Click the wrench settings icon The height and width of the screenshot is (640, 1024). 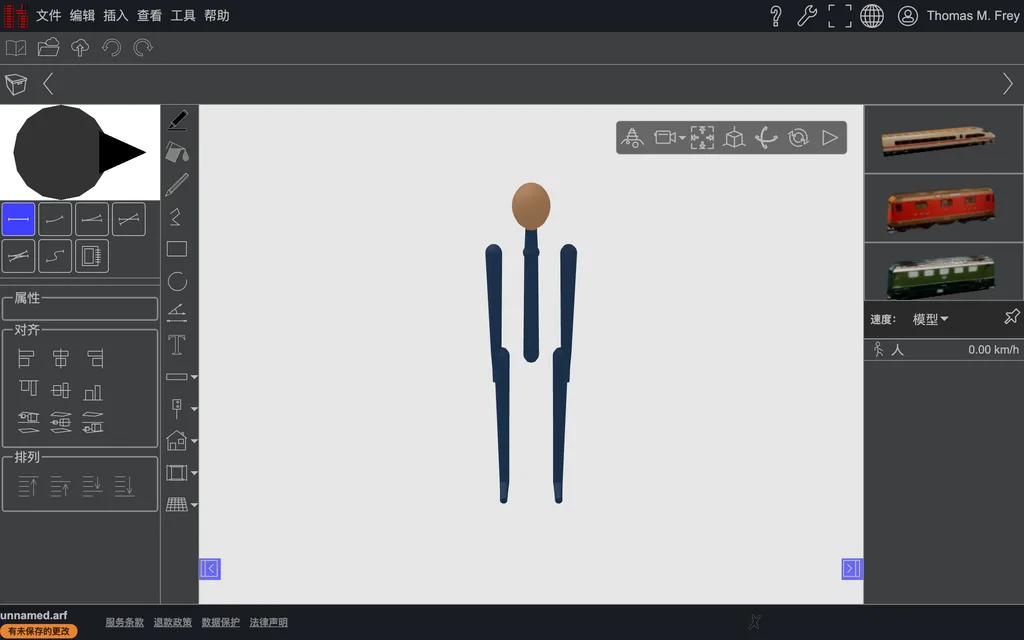click(x=807, y=16)
